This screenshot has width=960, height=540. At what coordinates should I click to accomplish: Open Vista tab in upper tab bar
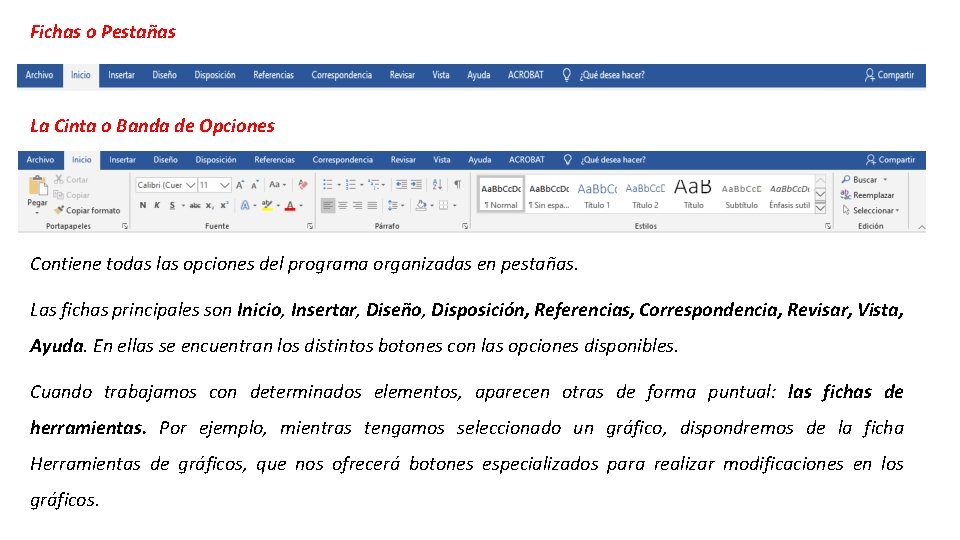point(441,75)
